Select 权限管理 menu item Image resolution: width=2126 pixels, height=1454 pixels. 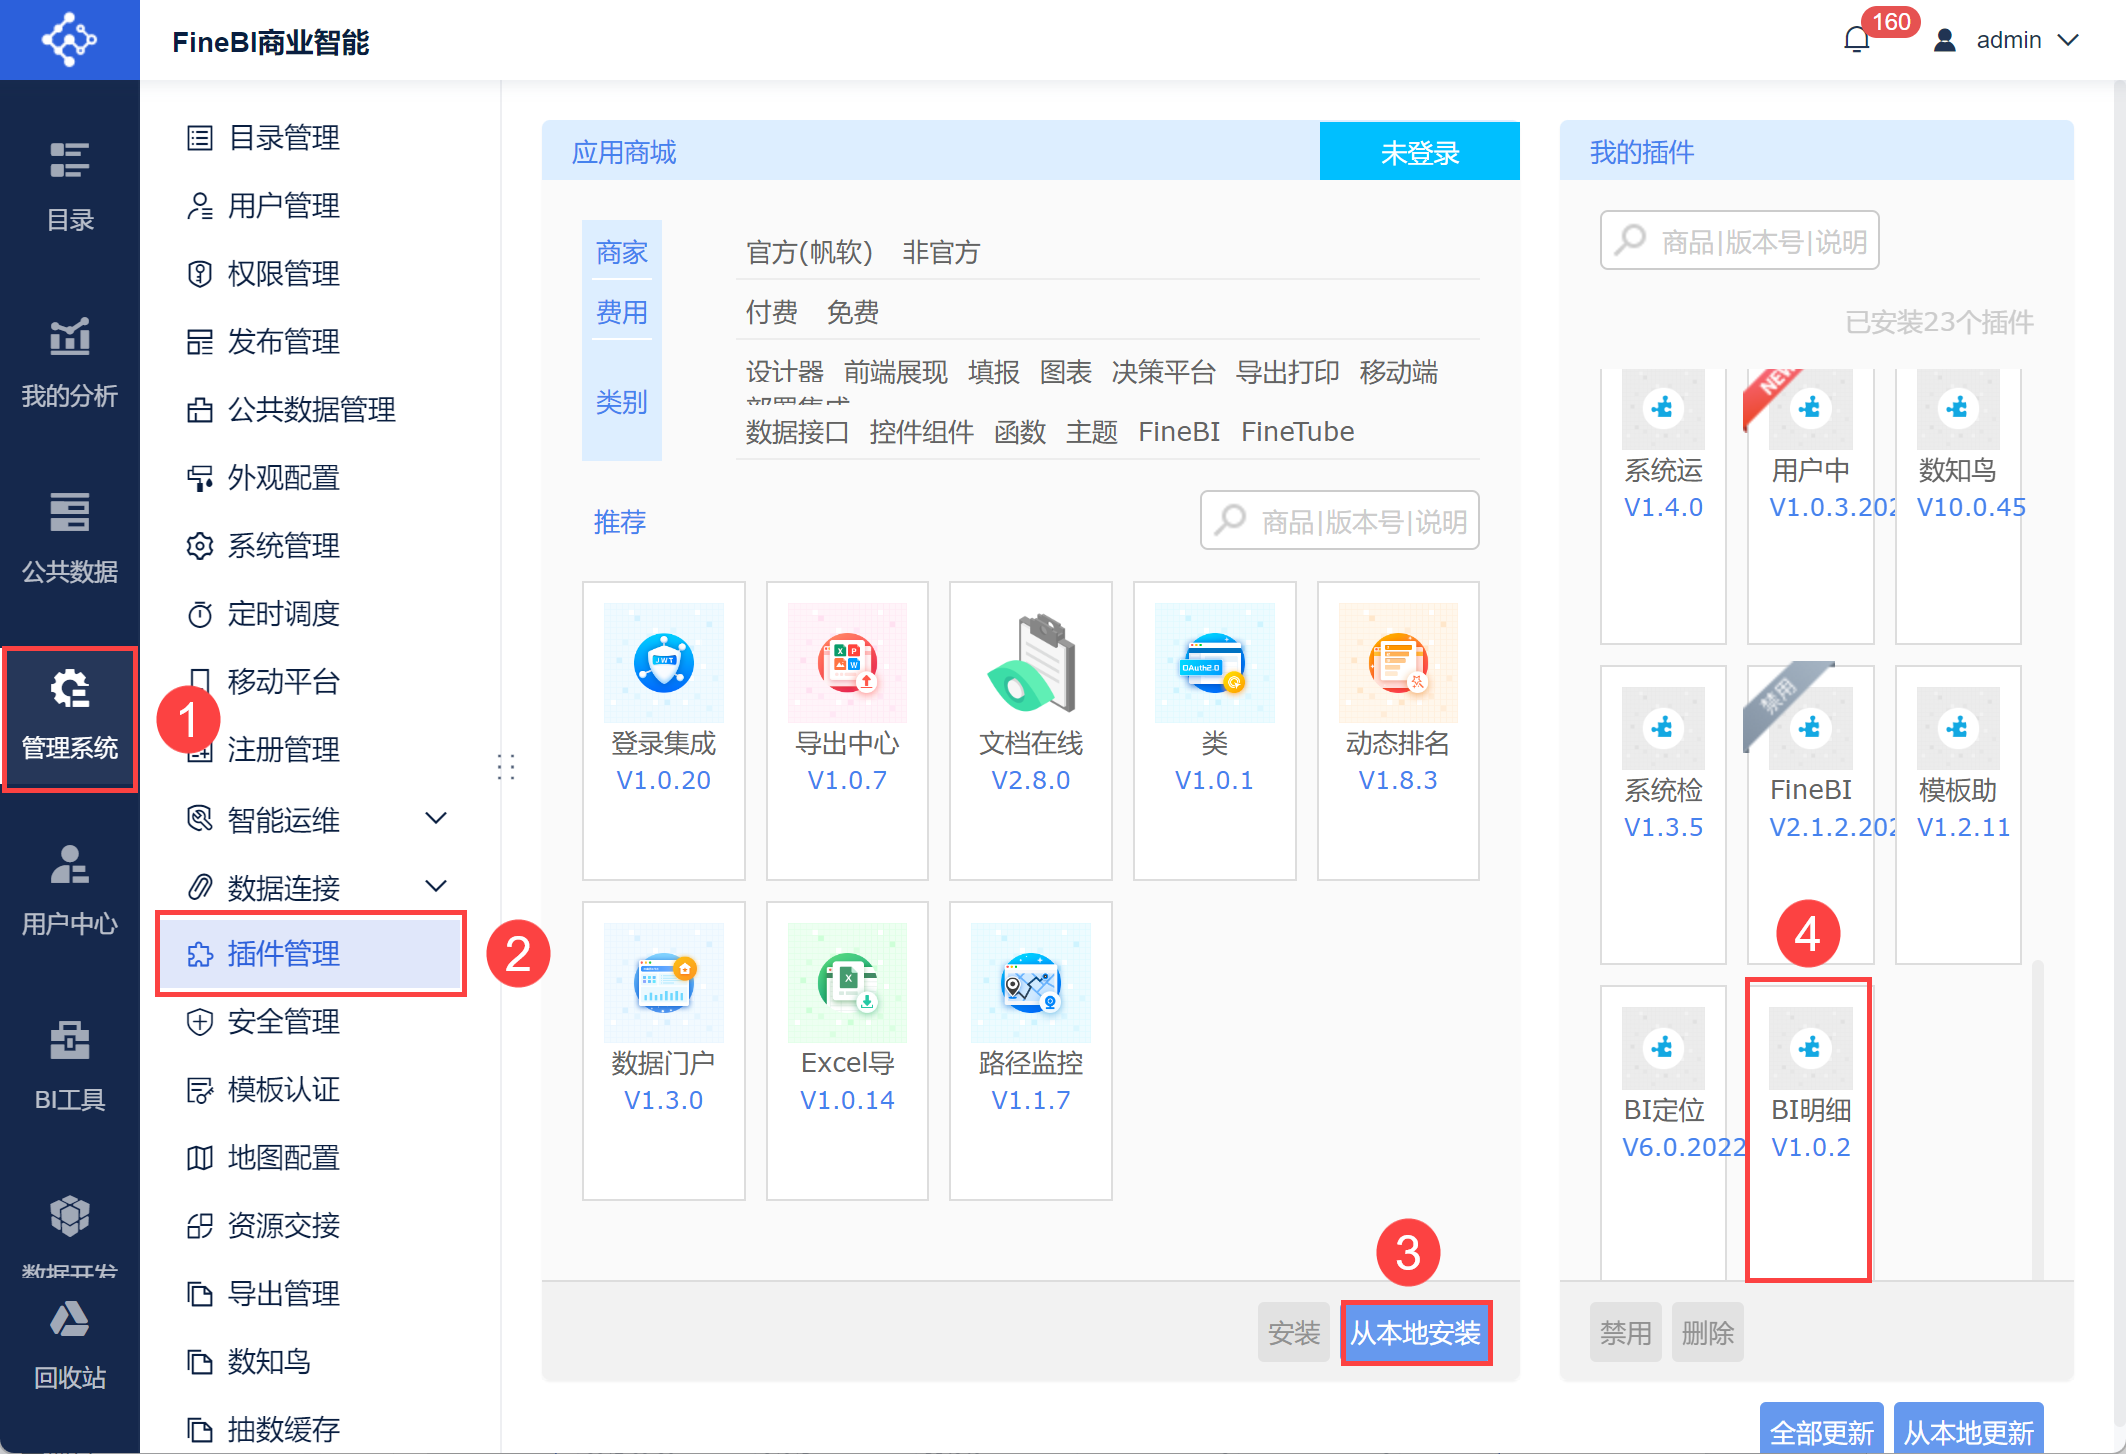point(264,274)
